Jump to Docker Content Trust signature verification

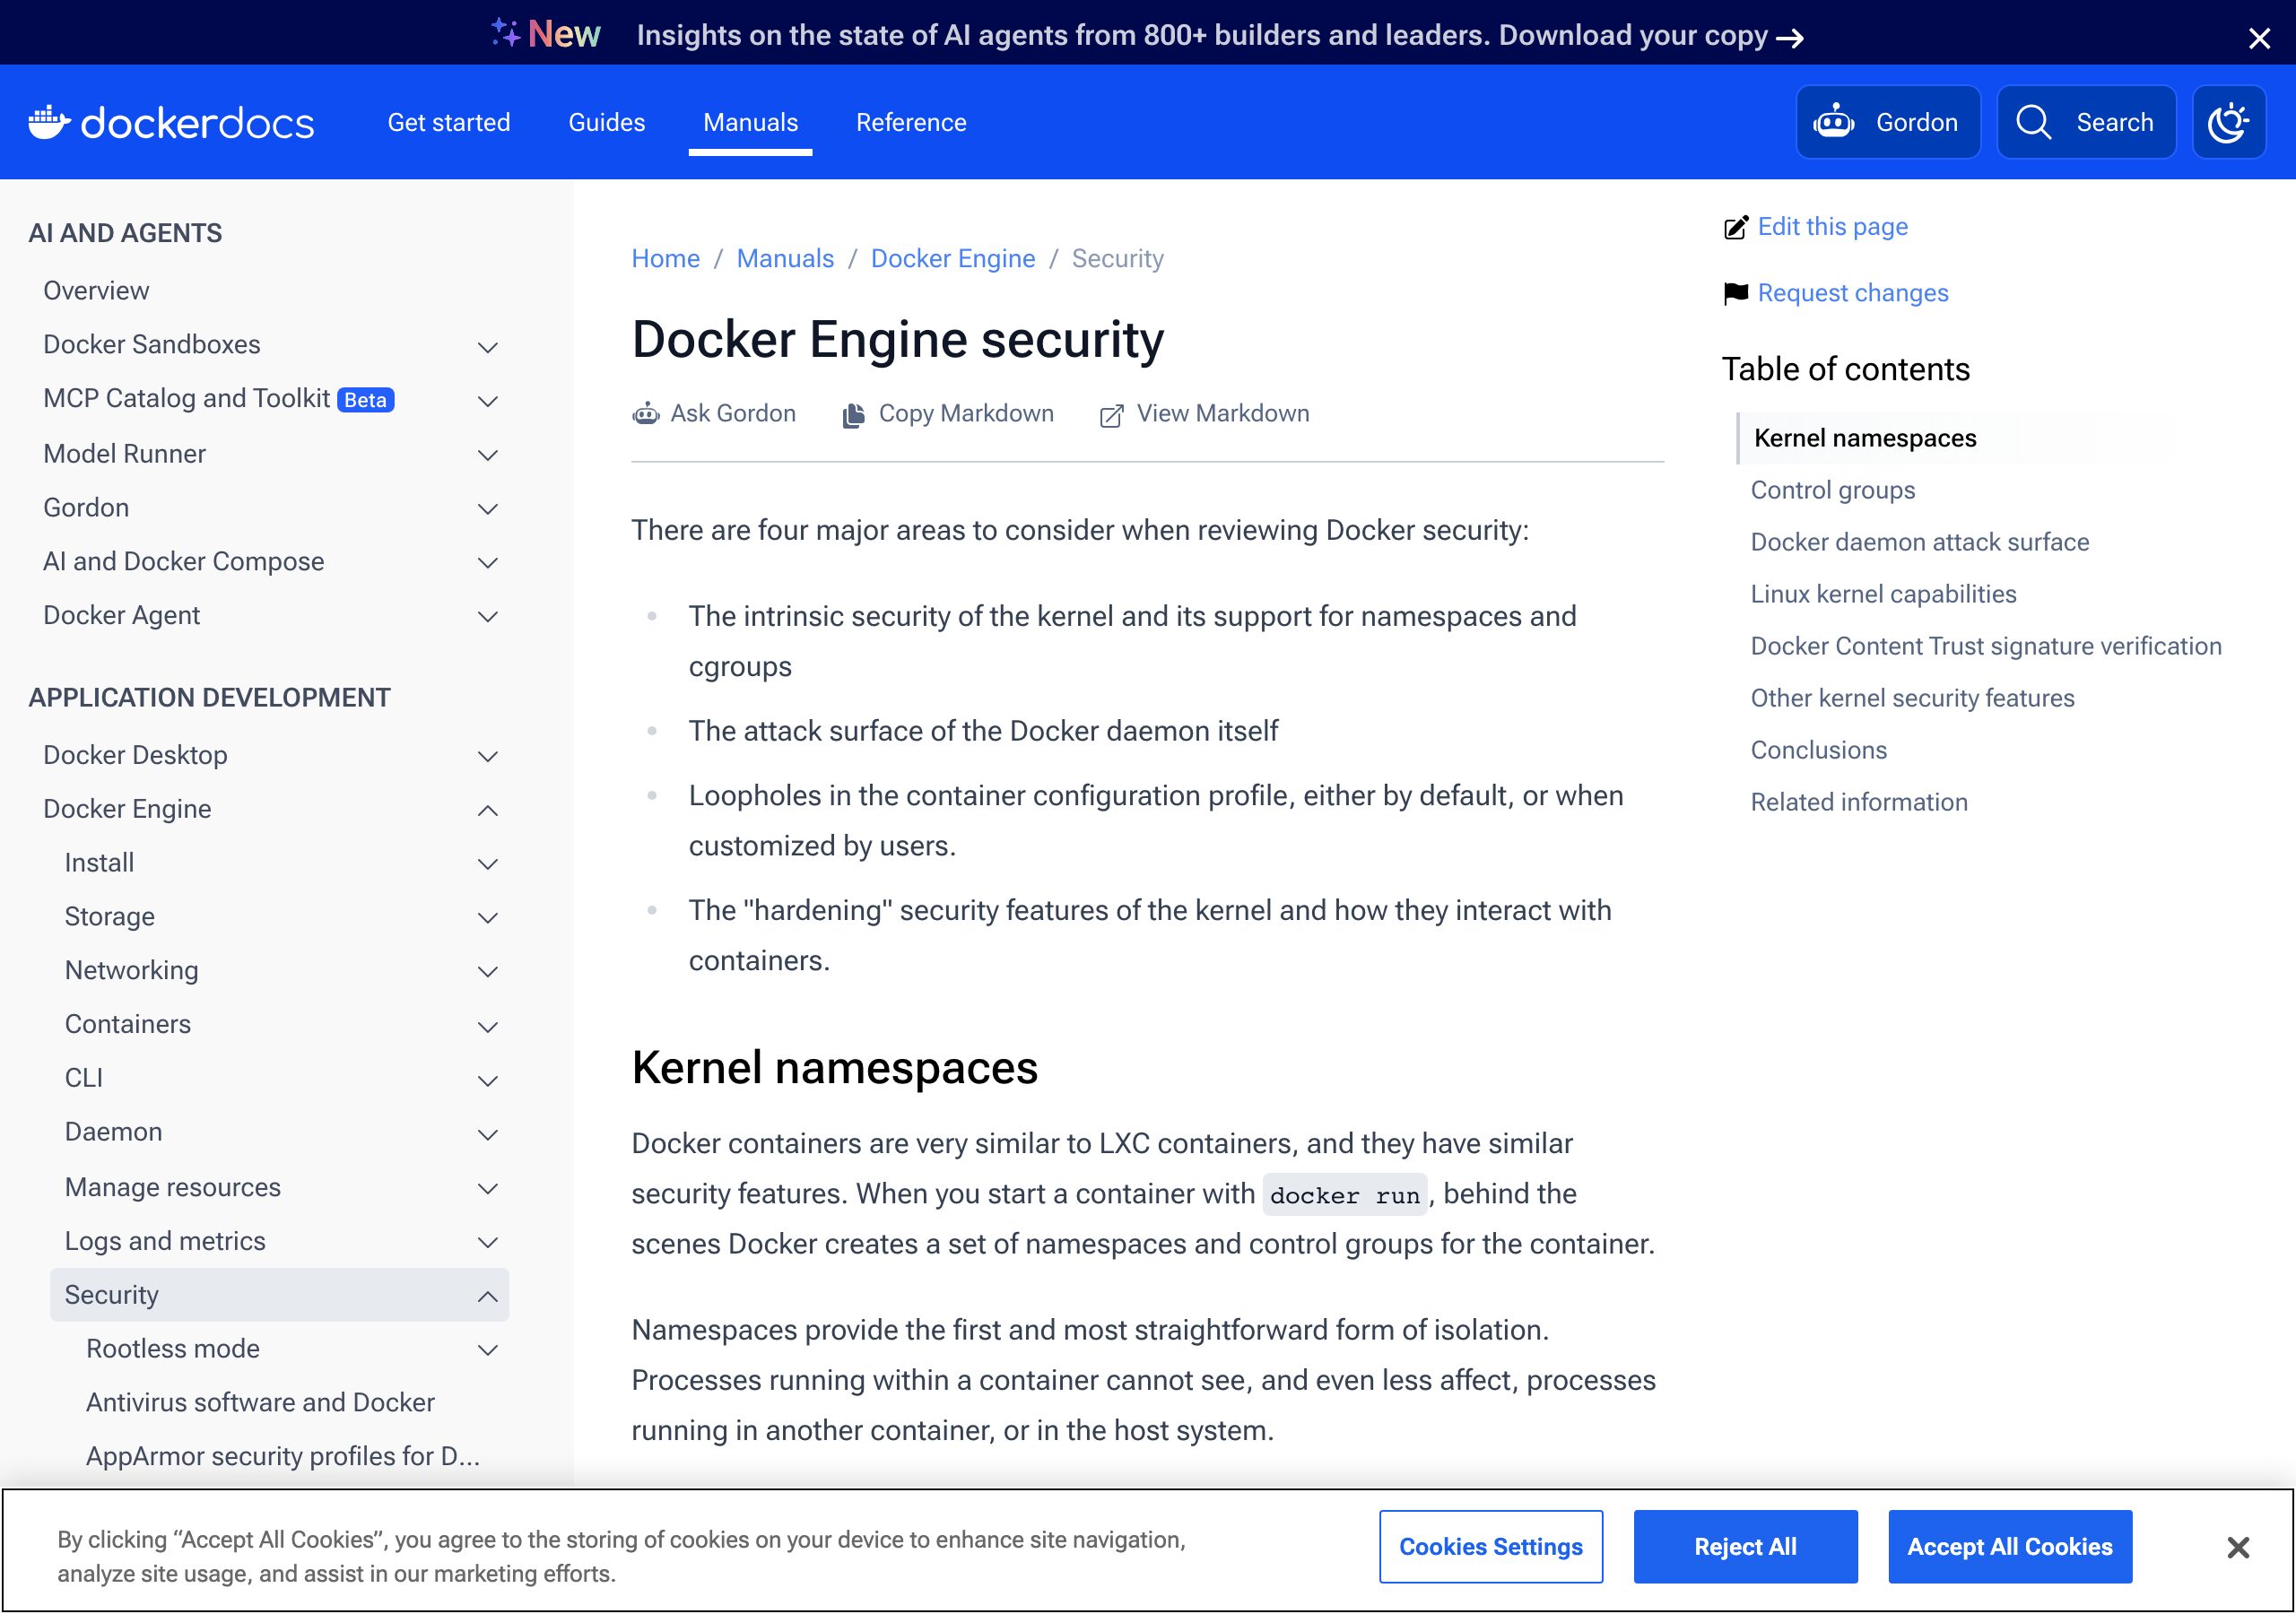pos(1986,646)
